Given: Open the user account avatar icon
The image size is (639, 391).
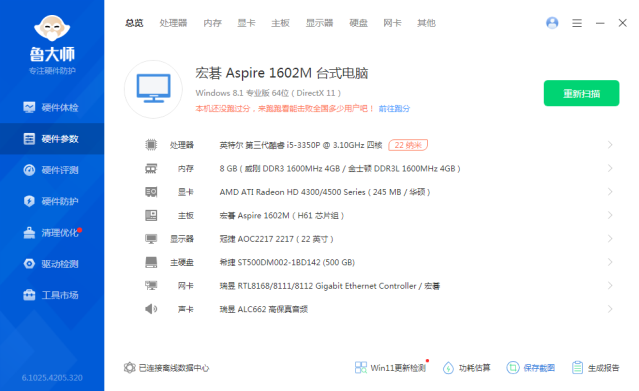Looking at the screenshot, I should [x=552, y=23].
